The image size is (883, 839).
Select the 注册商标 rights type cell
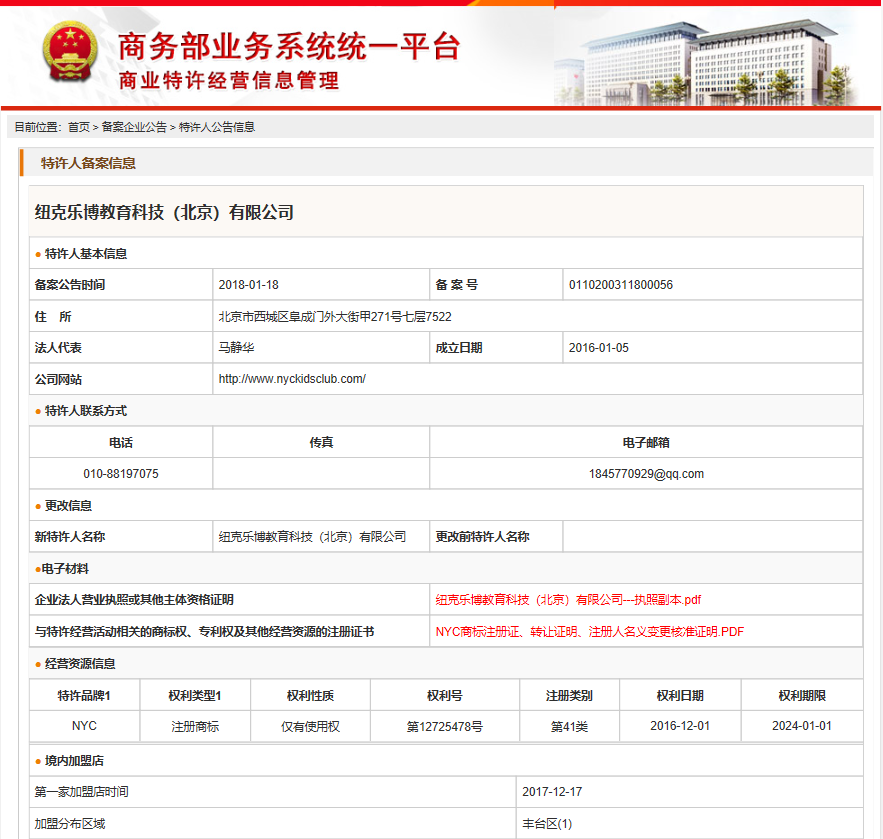195,726
